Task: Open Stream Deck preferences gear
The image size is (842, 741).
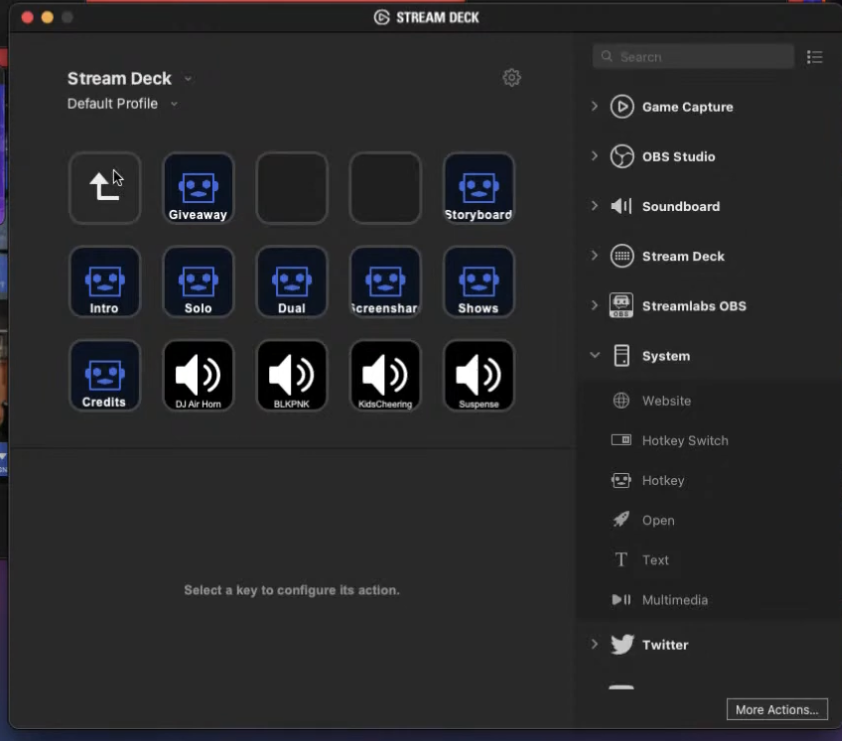Action: [x=511, y=78]
